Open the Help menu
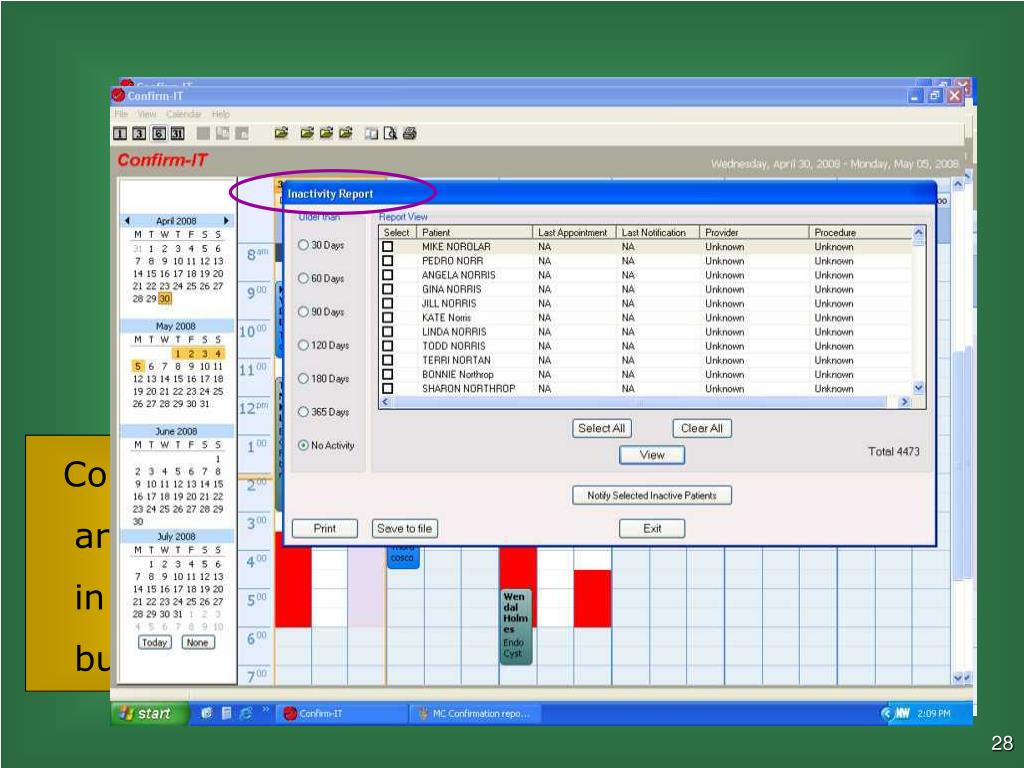 pos(221,114)
